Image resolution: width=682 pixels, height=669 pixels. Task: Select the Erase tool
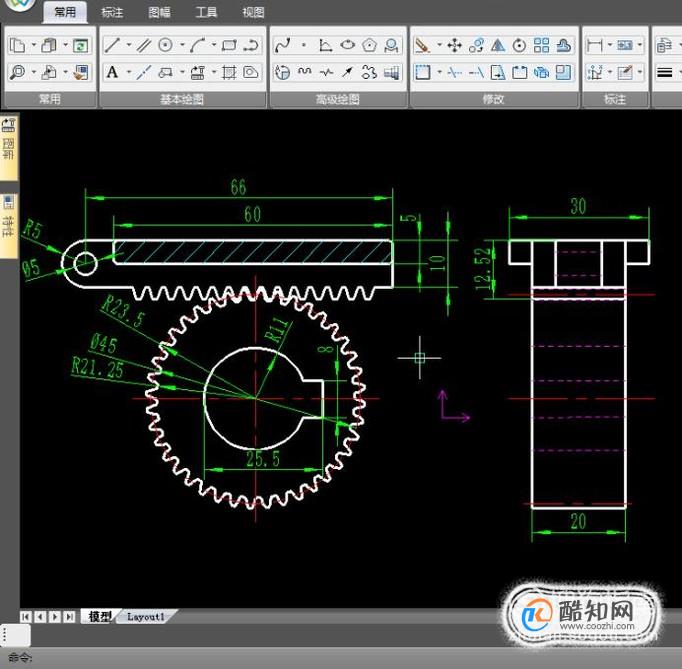point(422,45)
